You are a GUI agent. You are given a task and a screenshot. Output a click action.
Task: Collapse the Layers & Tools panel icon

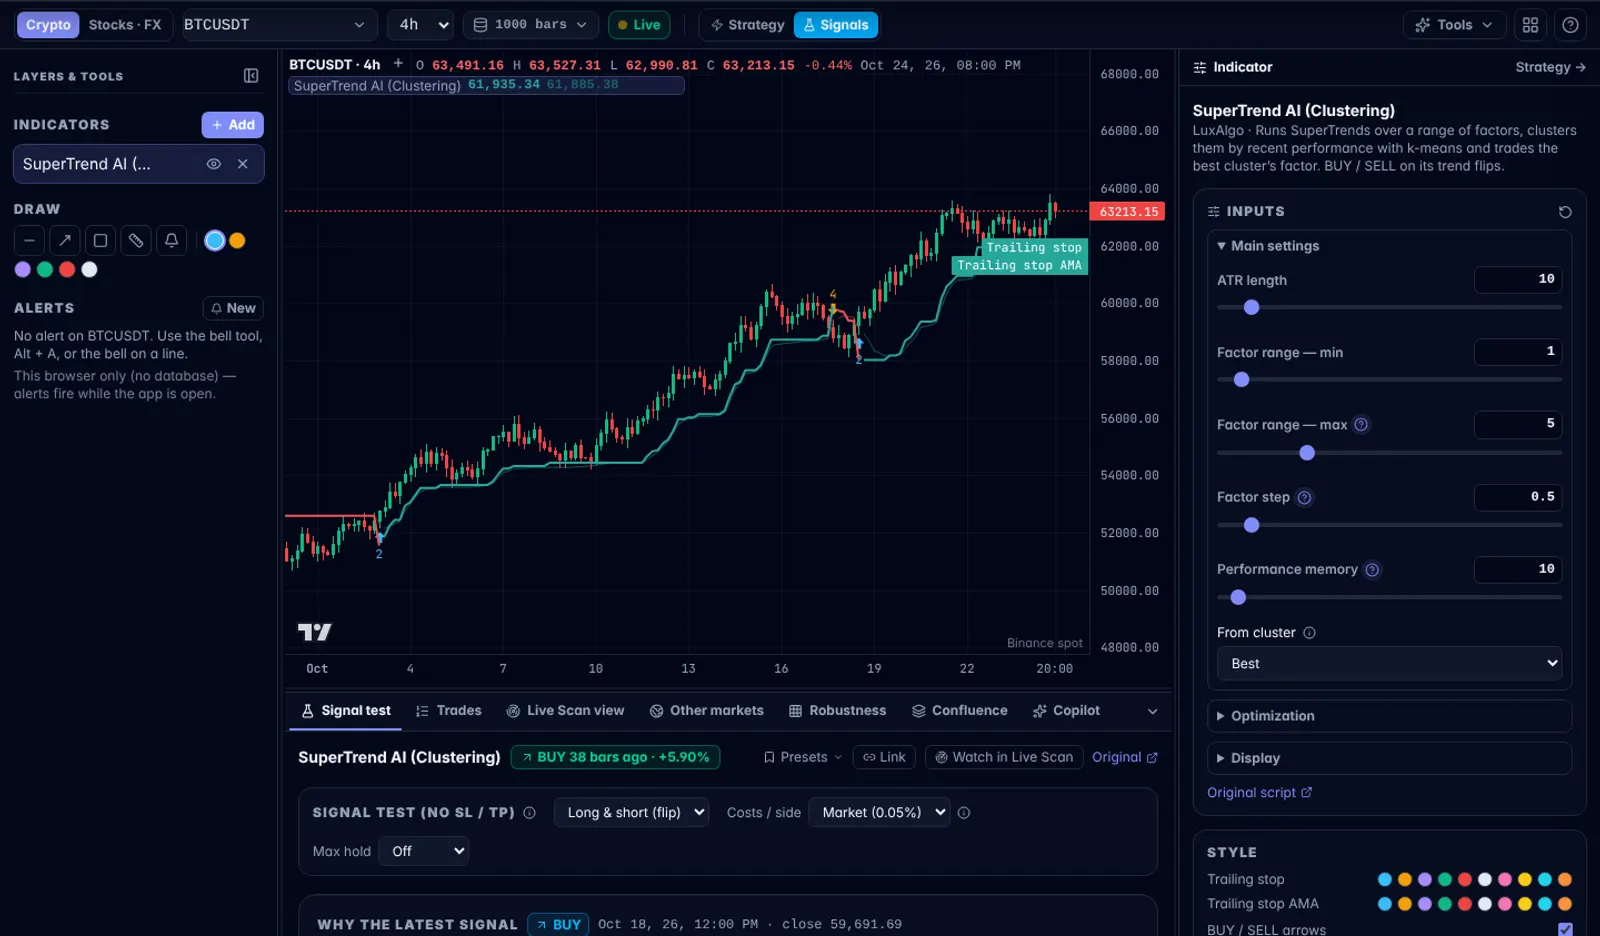[x=251, y=76]
